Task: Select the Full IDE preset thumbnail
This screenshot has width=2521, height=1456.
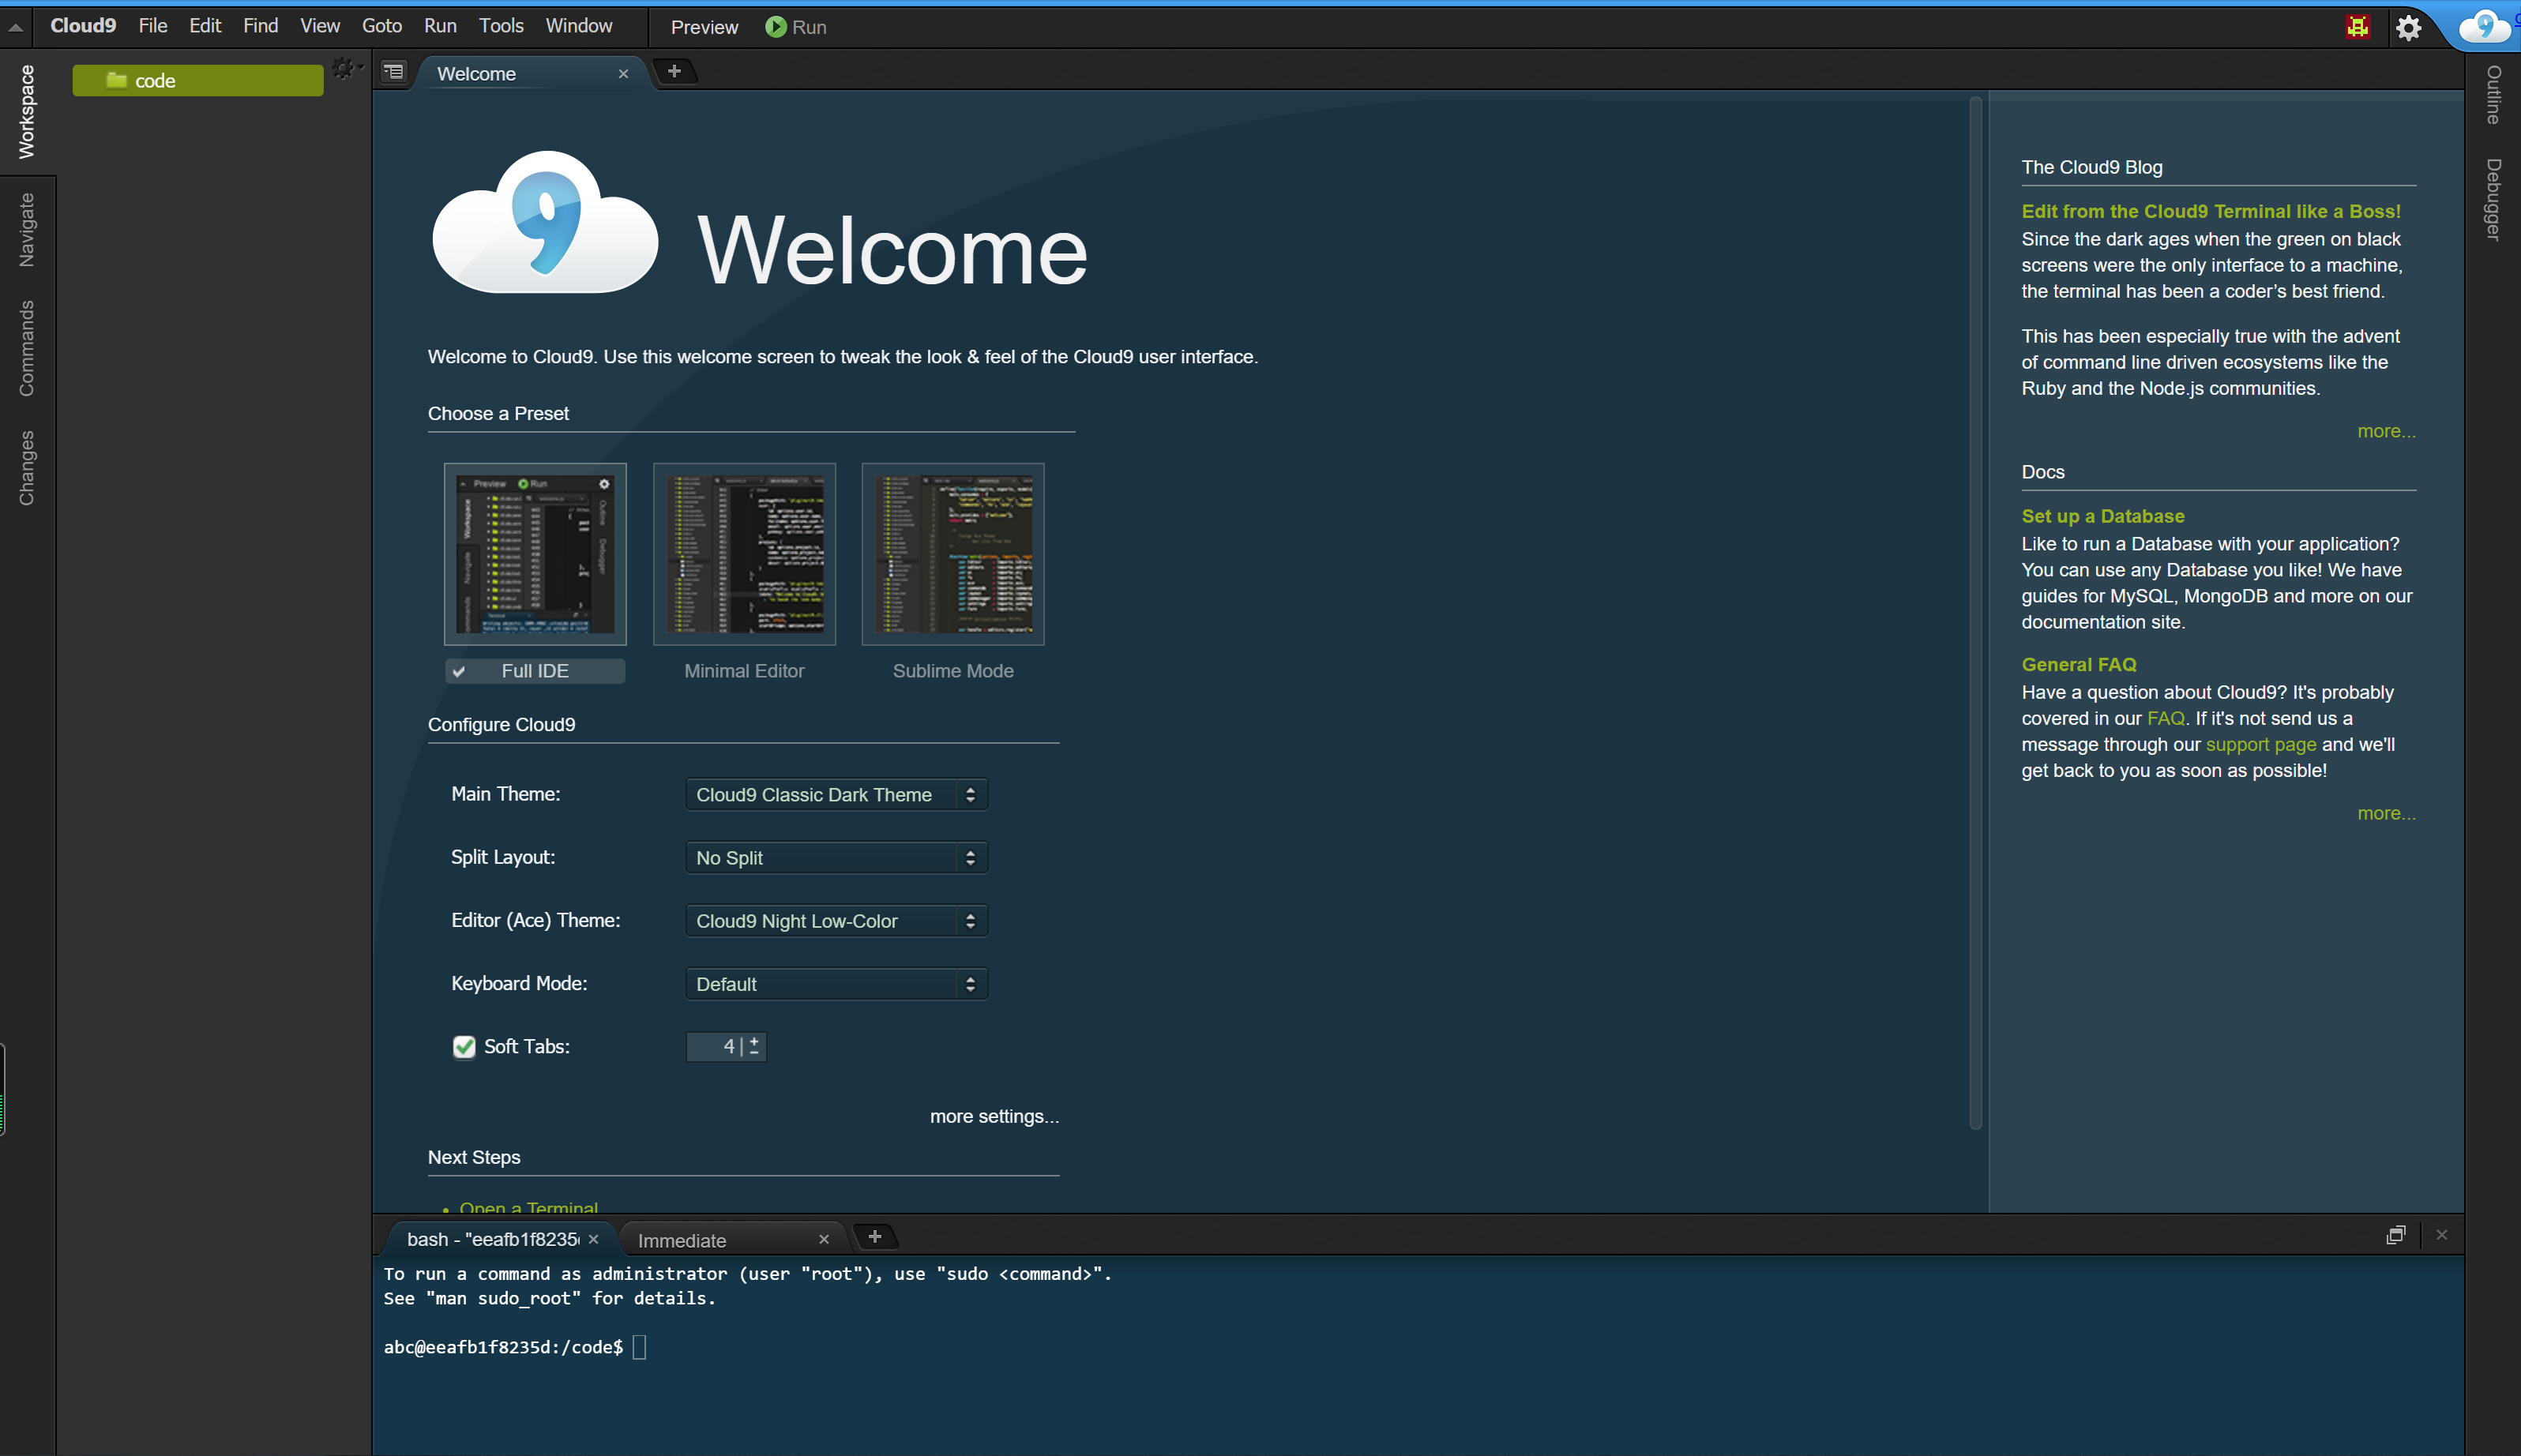Action: (x=535, y=553)
